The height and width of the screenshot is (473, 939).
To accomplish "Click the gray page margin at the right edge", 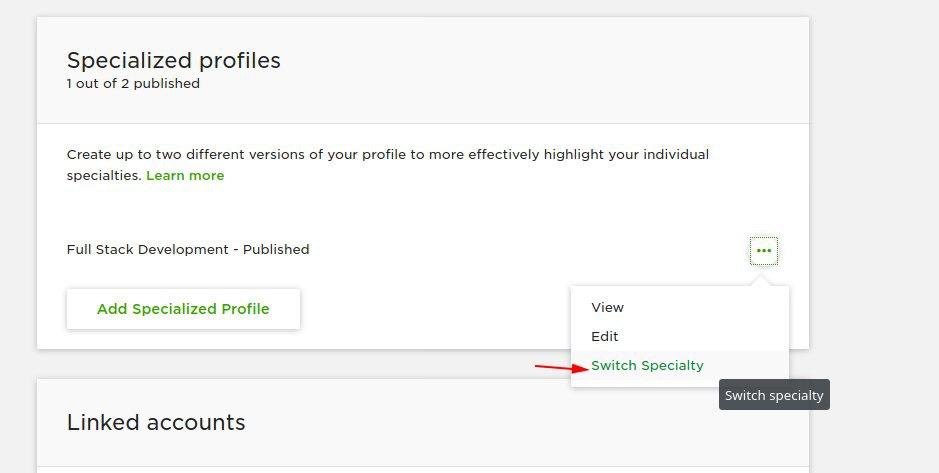I will pos(874,180).
